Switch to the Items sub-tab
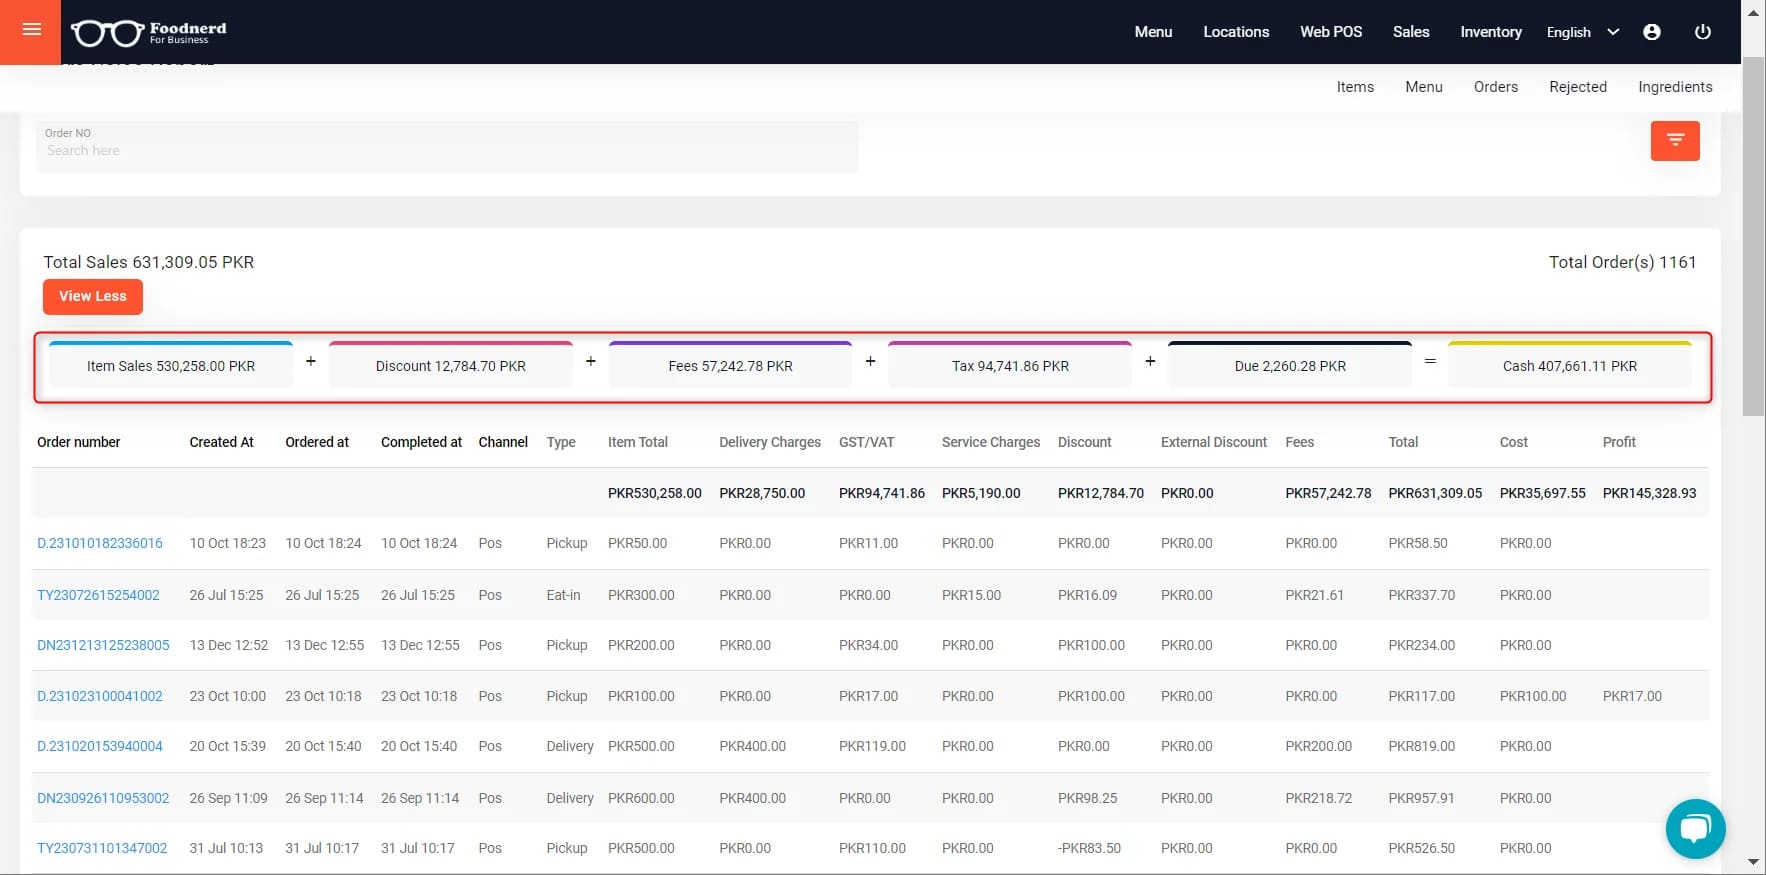Screen dimensions: 1766x875 coord(1355,87)
